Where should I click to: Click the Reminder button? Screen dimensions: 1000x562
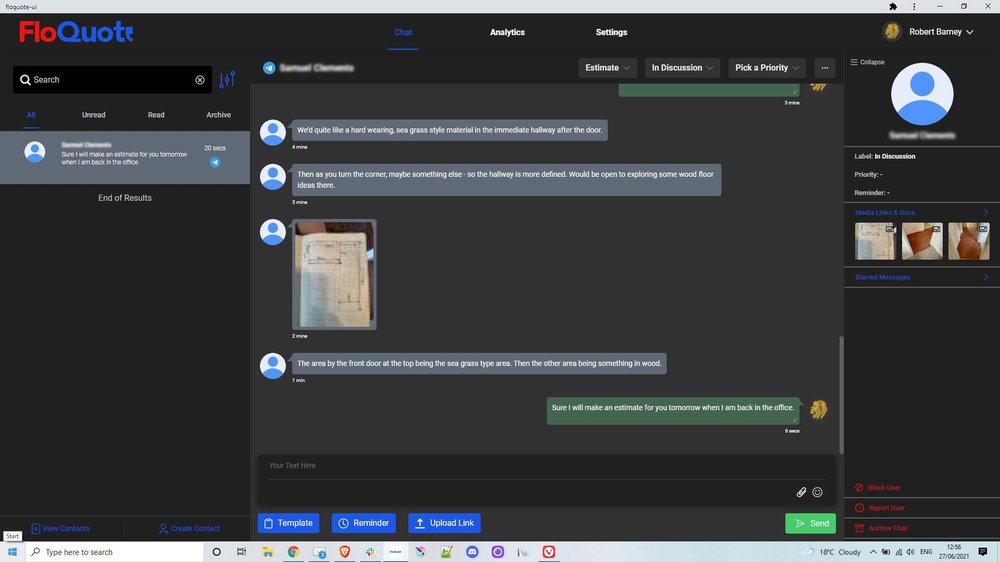pyautogui.click(x=364, y=523)
